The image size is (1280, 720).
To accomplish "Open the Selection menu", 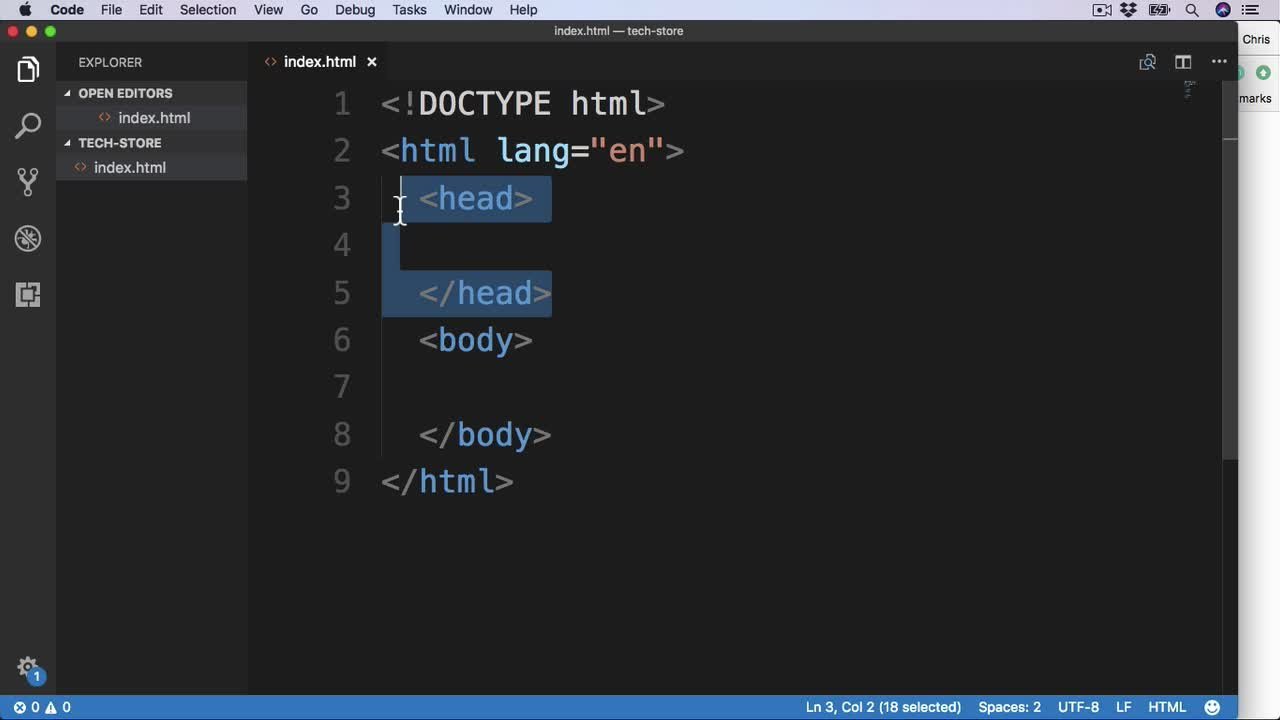I will click(208, 10).
